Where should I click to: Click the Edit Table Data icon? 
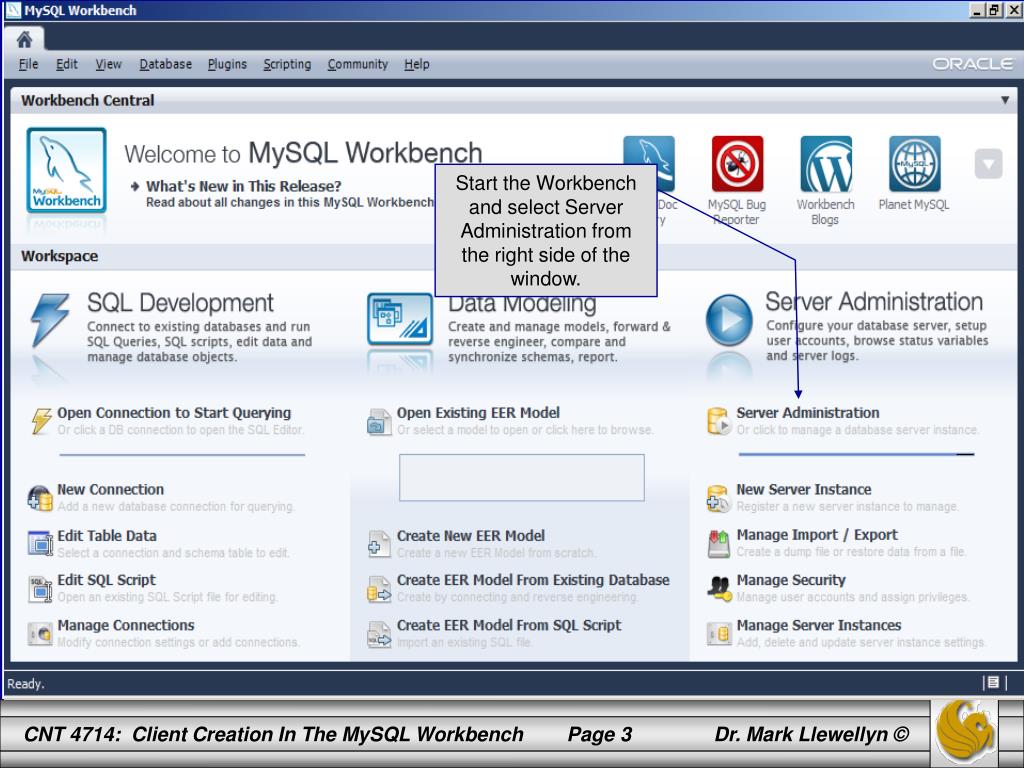coord(40,543)
